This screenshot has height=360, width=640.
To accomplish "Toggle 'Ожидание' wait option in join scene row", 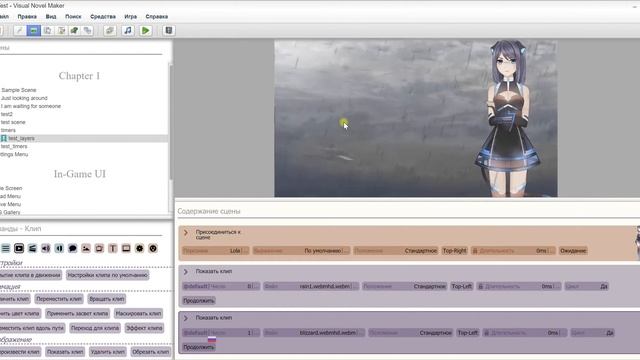I will click(x=573, y=251).
